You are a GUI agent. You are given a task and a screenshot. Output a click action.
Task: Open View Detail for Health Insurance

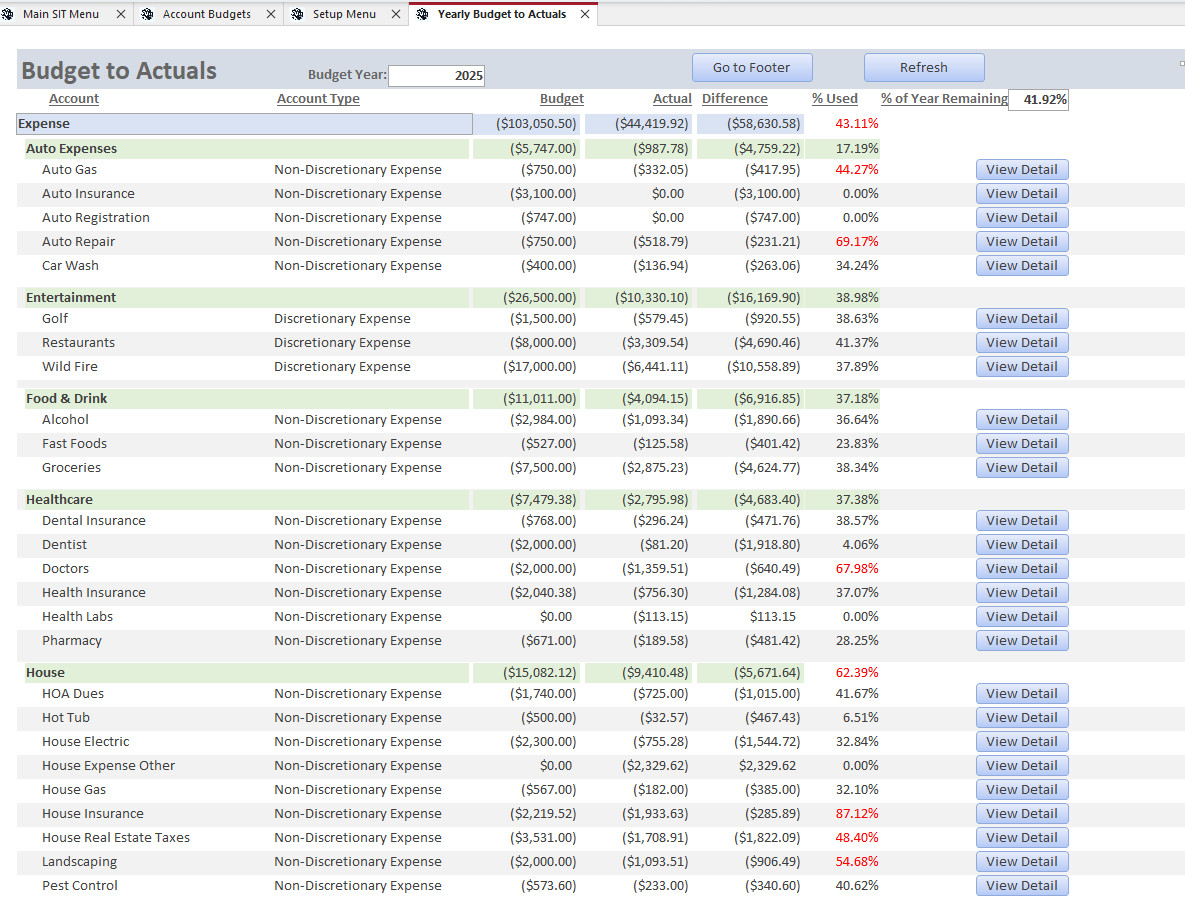[1022, 593]
